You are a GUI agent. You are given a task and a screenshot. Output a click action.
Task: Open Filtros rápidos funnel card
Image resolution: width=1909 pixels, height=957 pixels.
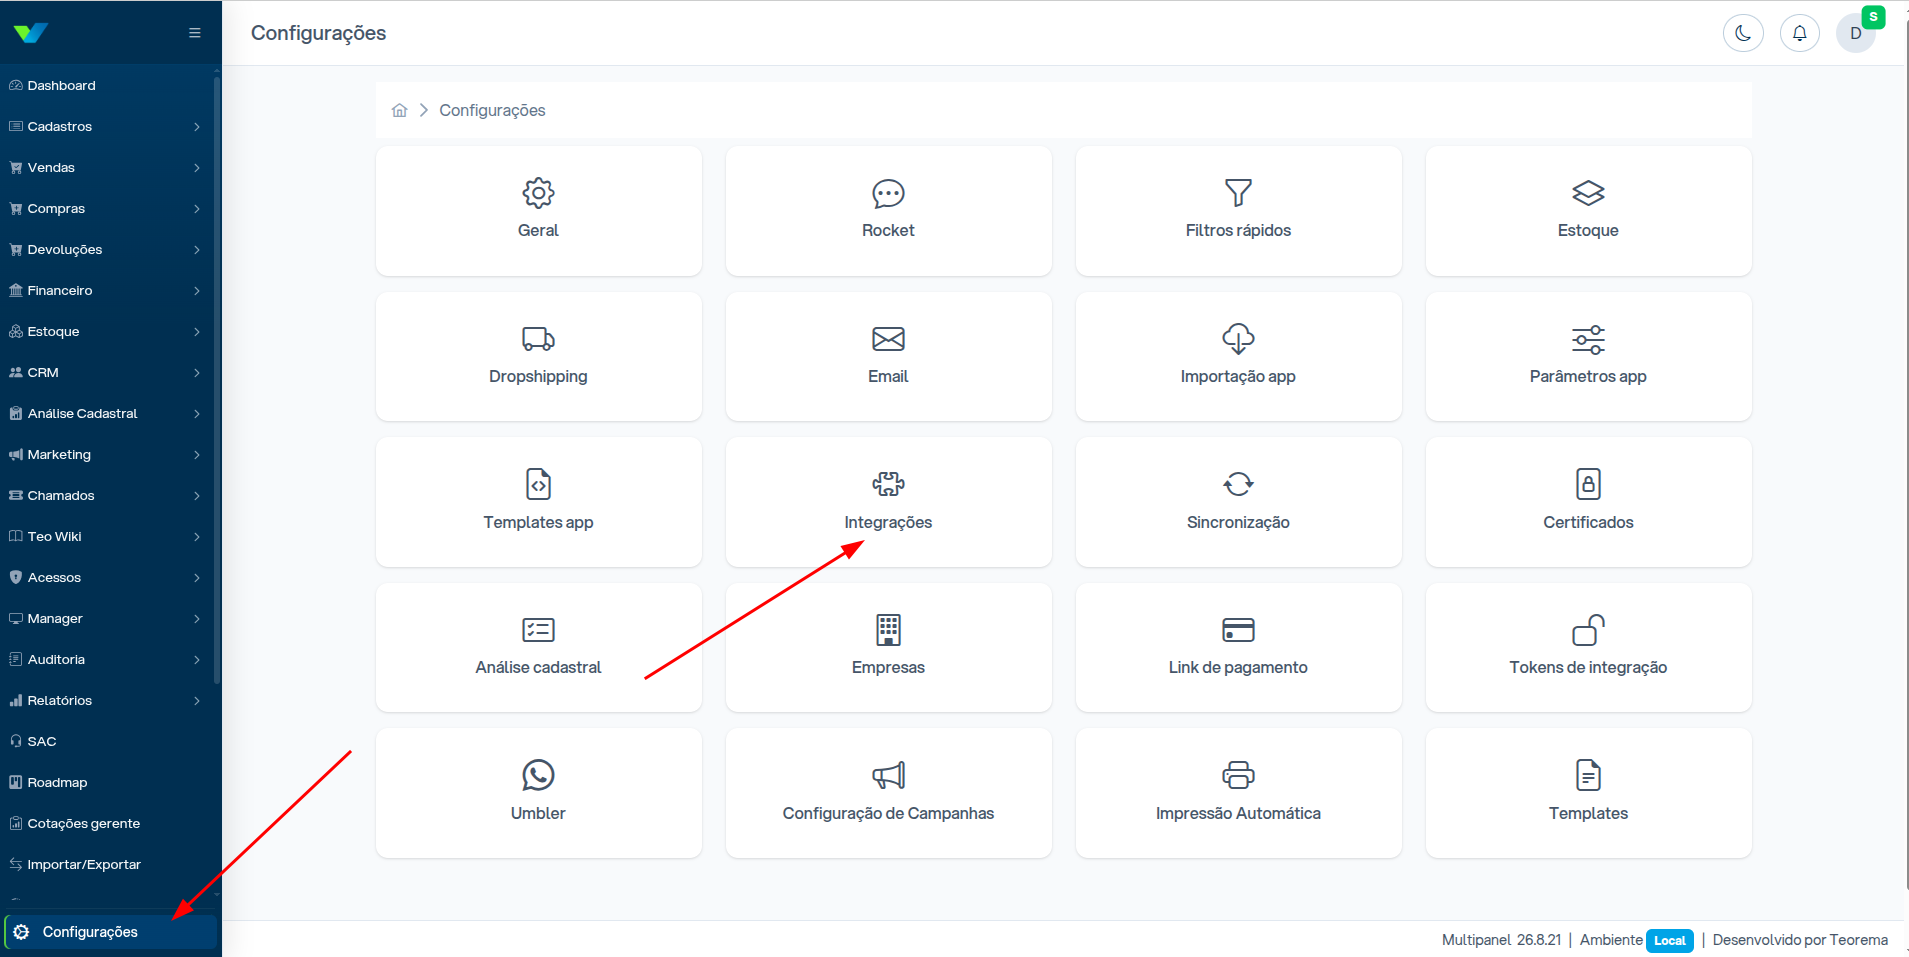coord(1238,211)
